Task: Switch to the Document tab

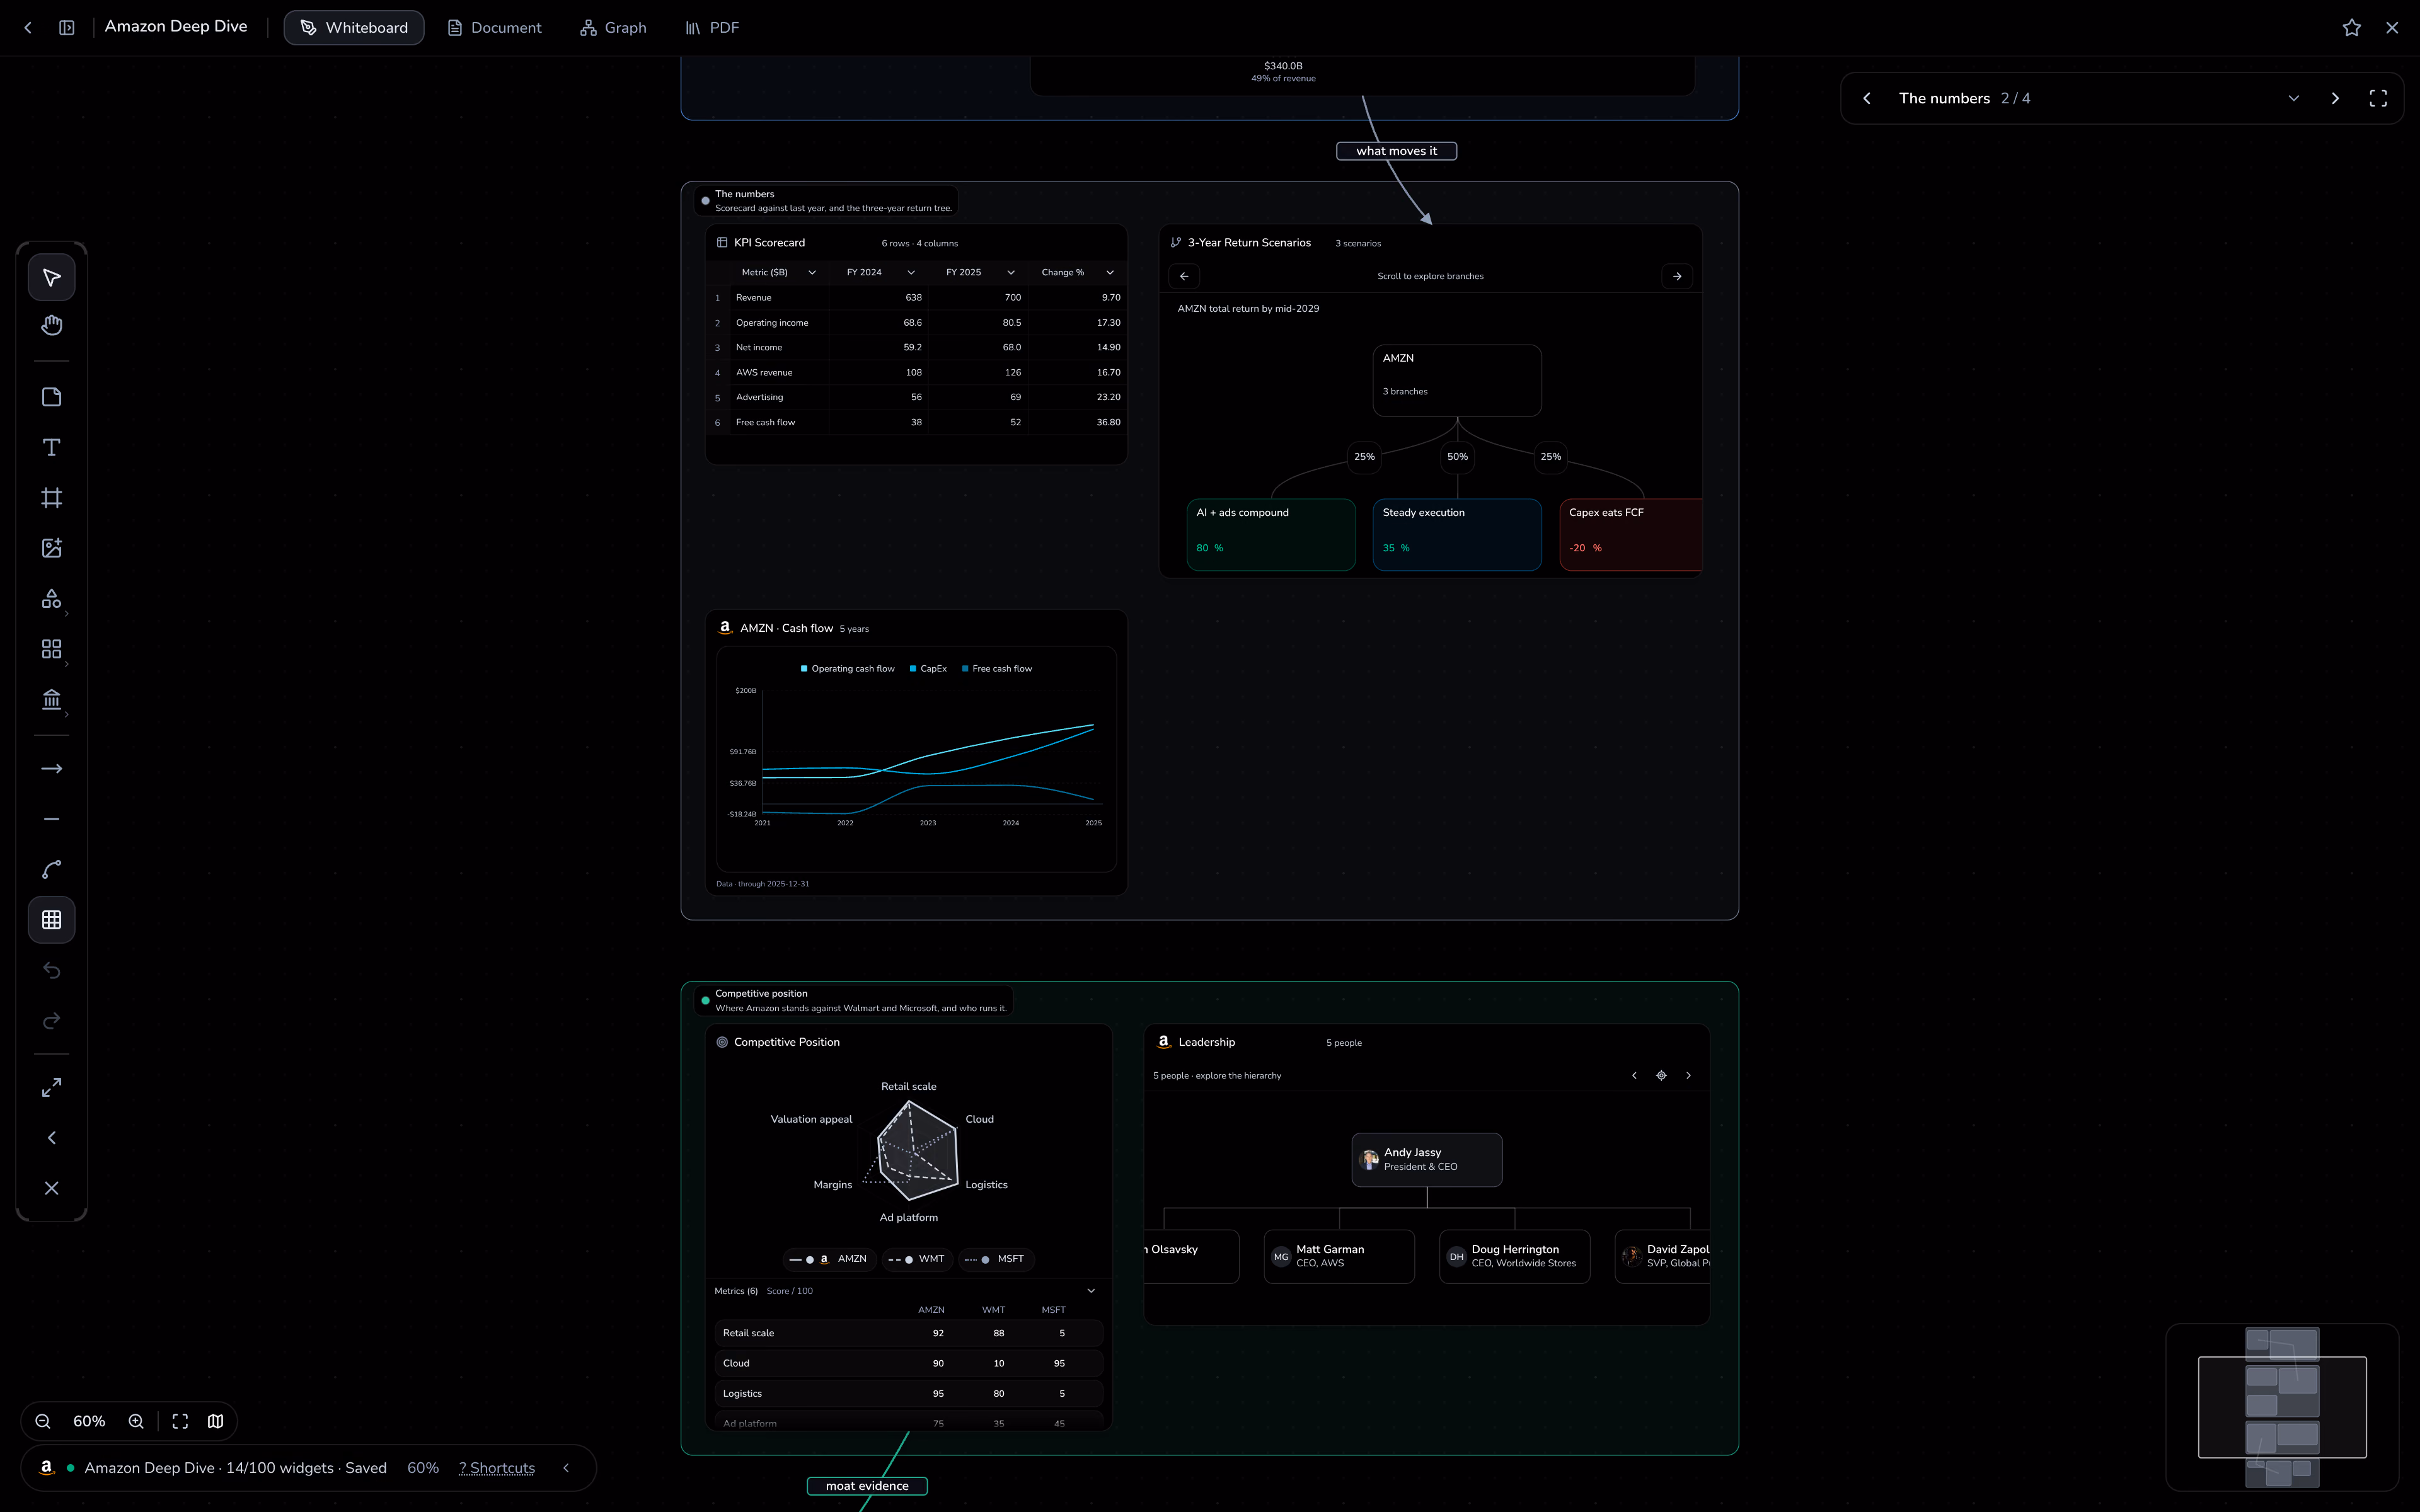Action: click(x=494, y=28)
